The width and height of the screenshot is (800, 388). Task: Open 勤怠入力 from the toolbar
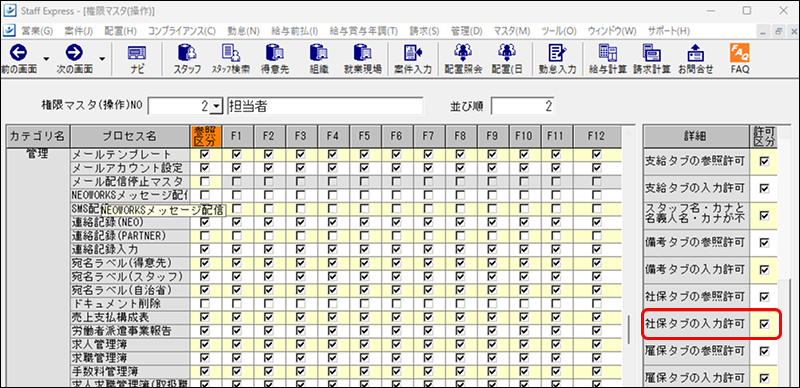pos(557,60)
